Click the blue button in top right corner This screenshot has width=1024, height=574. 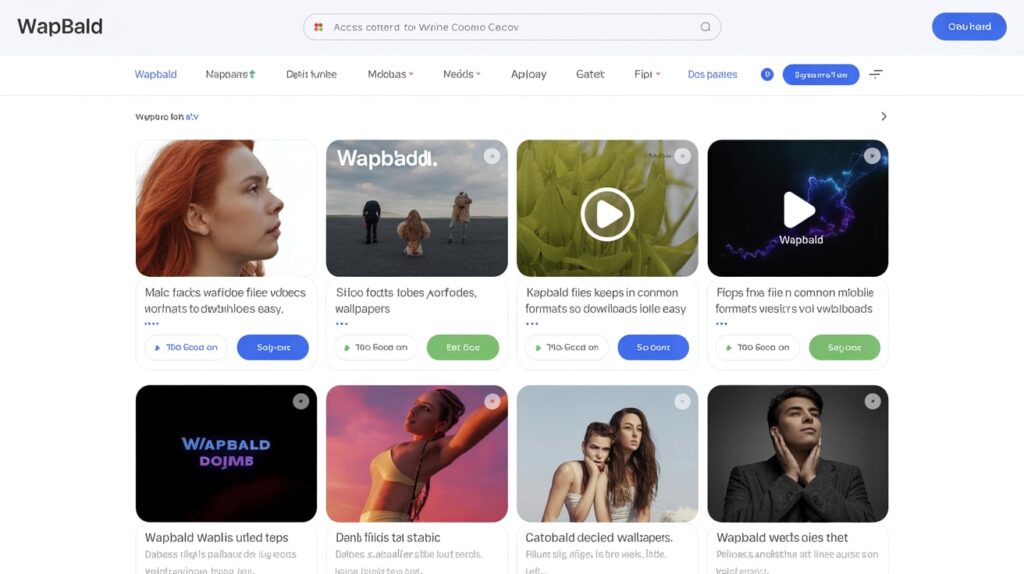point(968,27)
